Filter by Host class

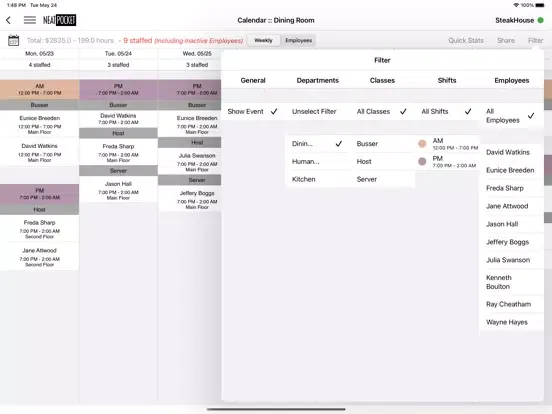(384, 162)
